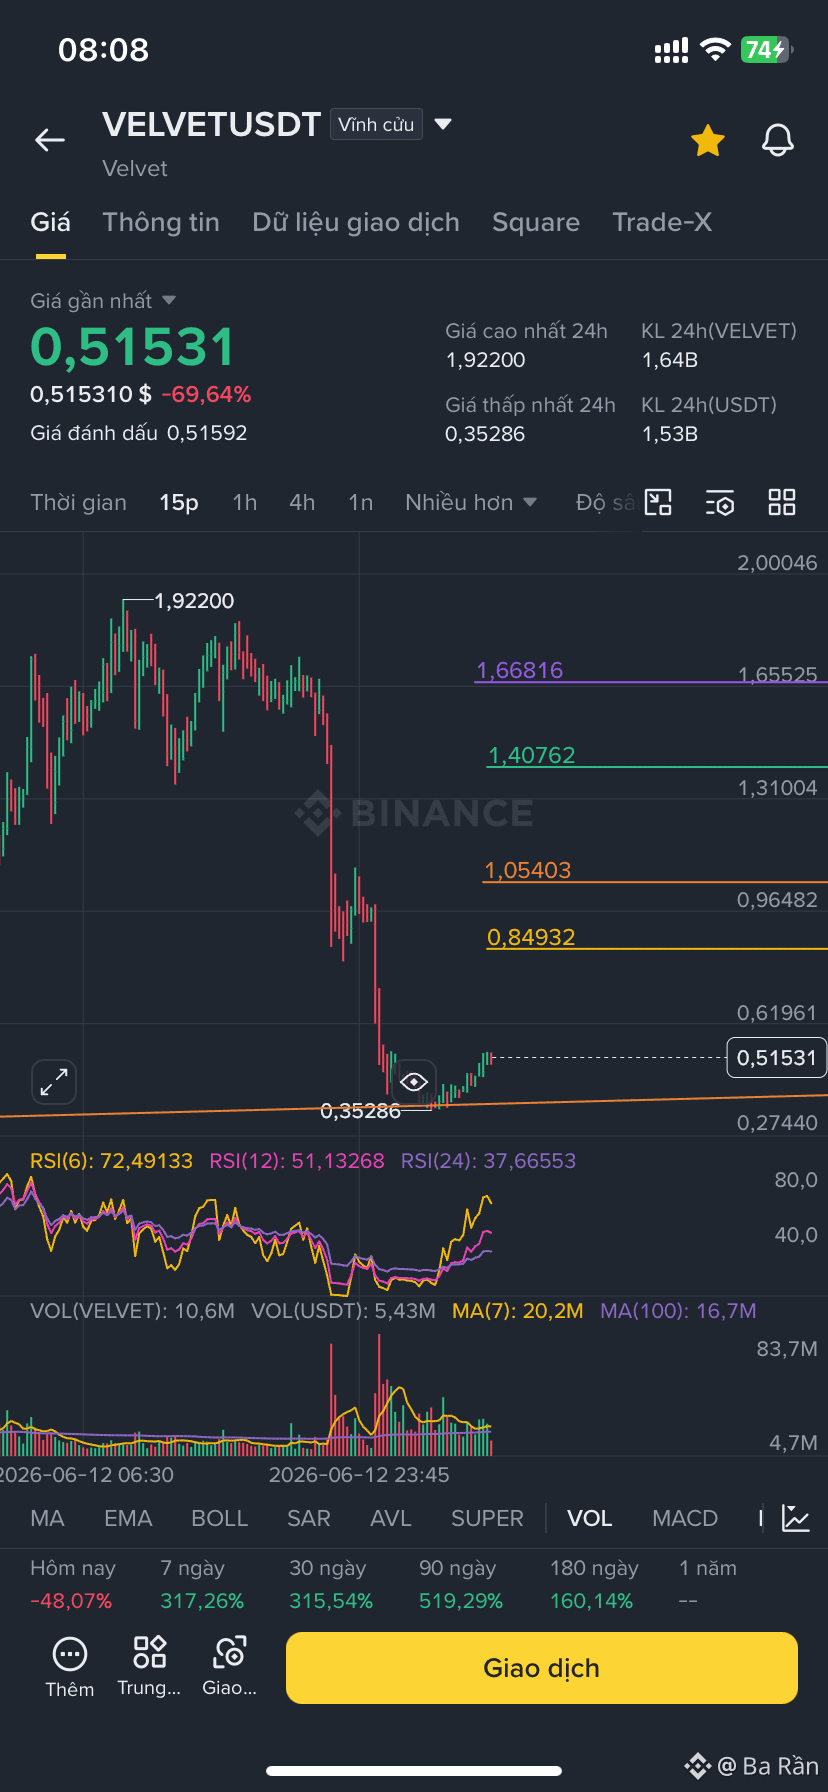
Task: Expand the Giá gần nhất dropdown
Action: coord(103,300)
